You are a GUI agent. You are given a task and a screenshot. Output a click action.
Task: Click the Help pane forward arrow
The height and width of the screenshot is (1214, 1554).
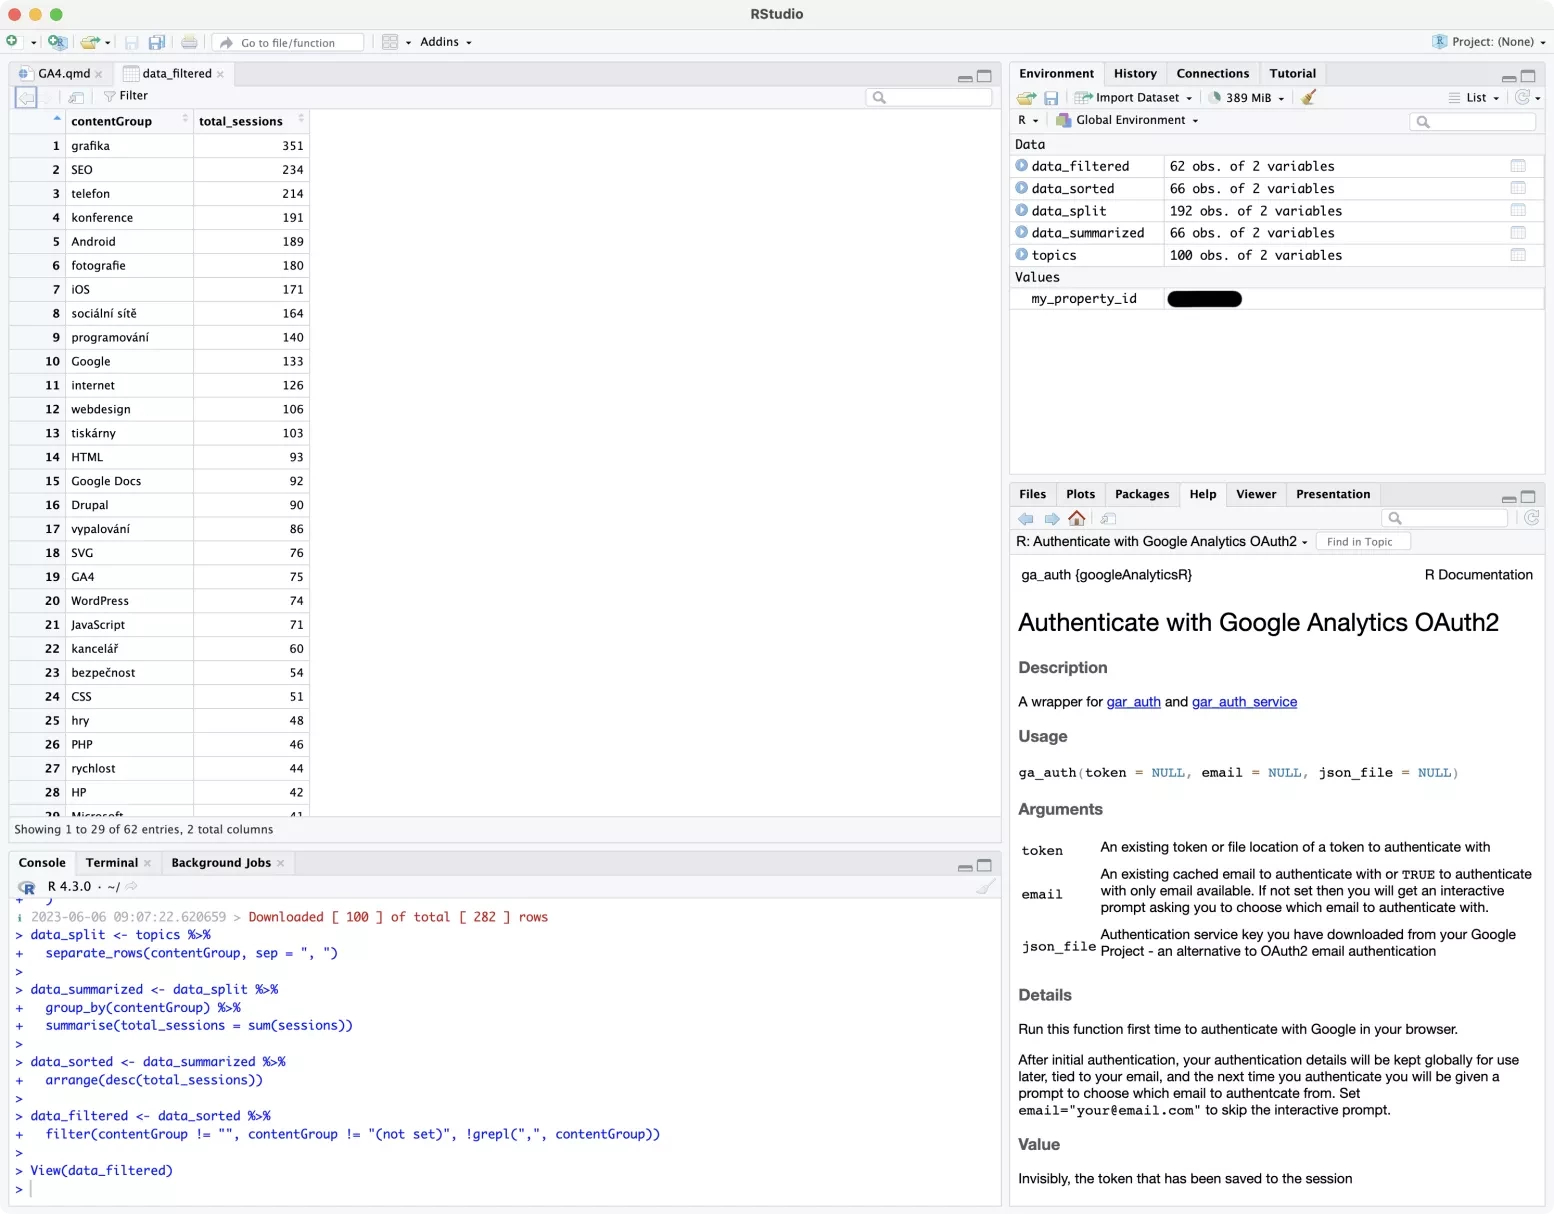pyautogui.click(x=1052, y=518)
